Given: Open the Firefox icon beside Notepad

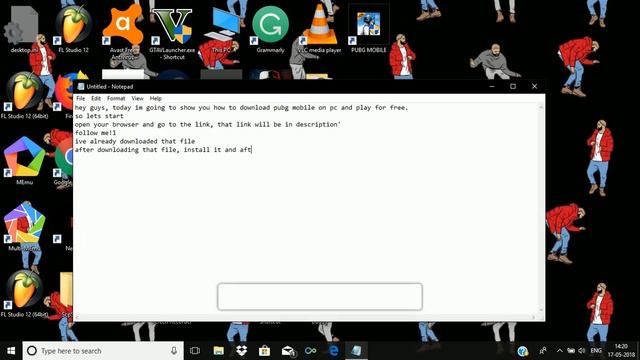Looking at the screenshot, I should pos(64,93).
